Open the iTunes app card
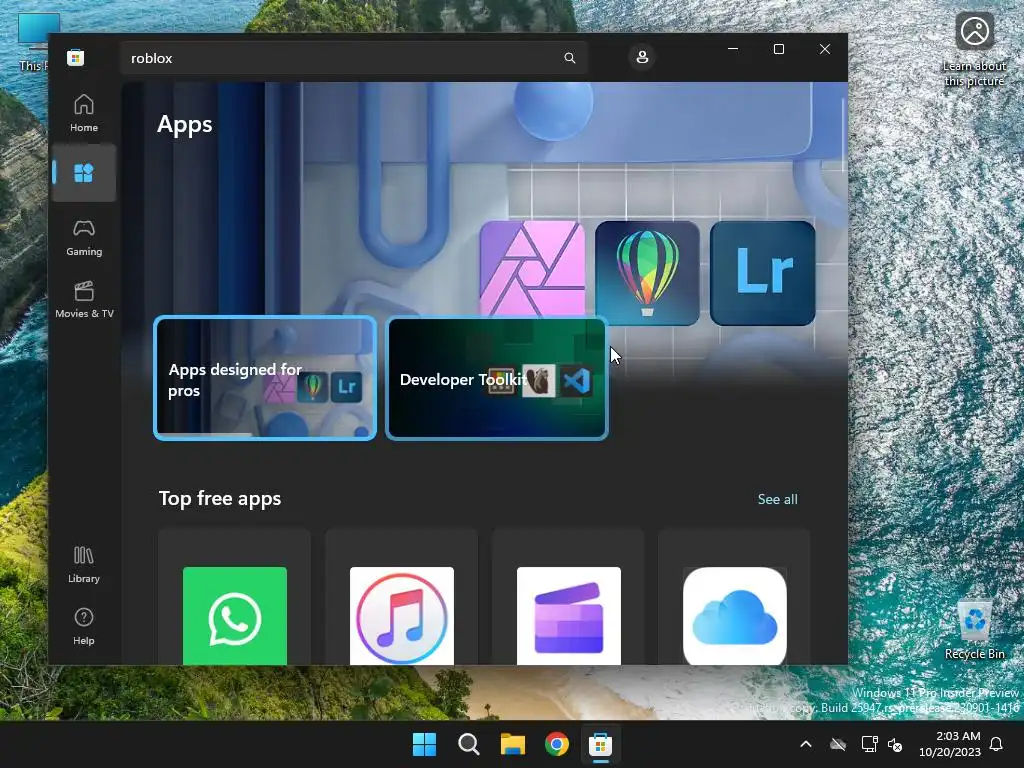The width and height of the screenshot is (1024, 768). pos(402,597)
